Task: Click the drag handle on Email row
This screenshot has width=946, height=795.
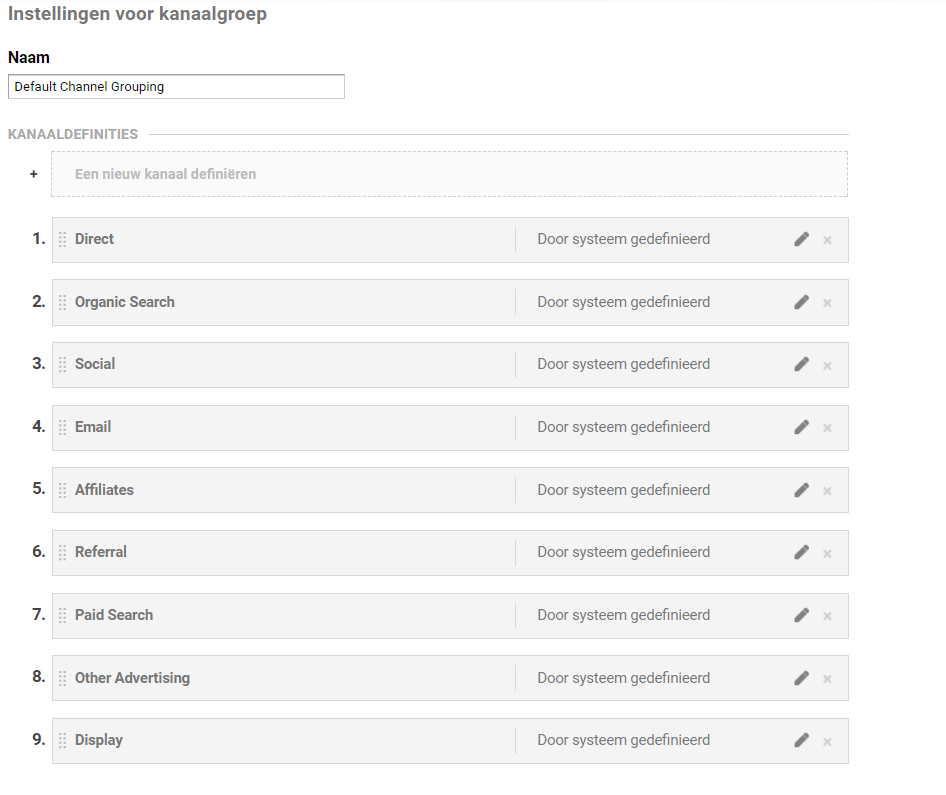Action: 62,427
